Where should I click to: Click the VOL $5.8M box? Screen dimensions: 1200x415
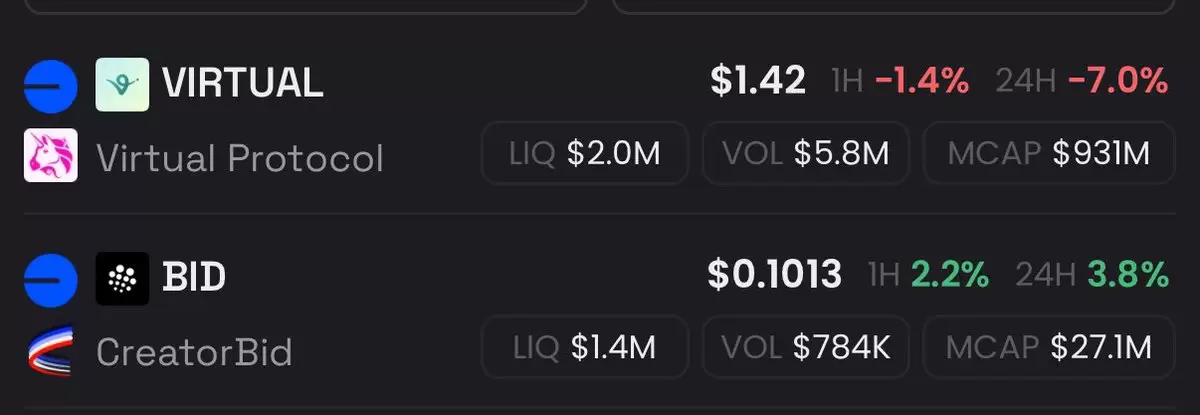(x=806, y=153)
